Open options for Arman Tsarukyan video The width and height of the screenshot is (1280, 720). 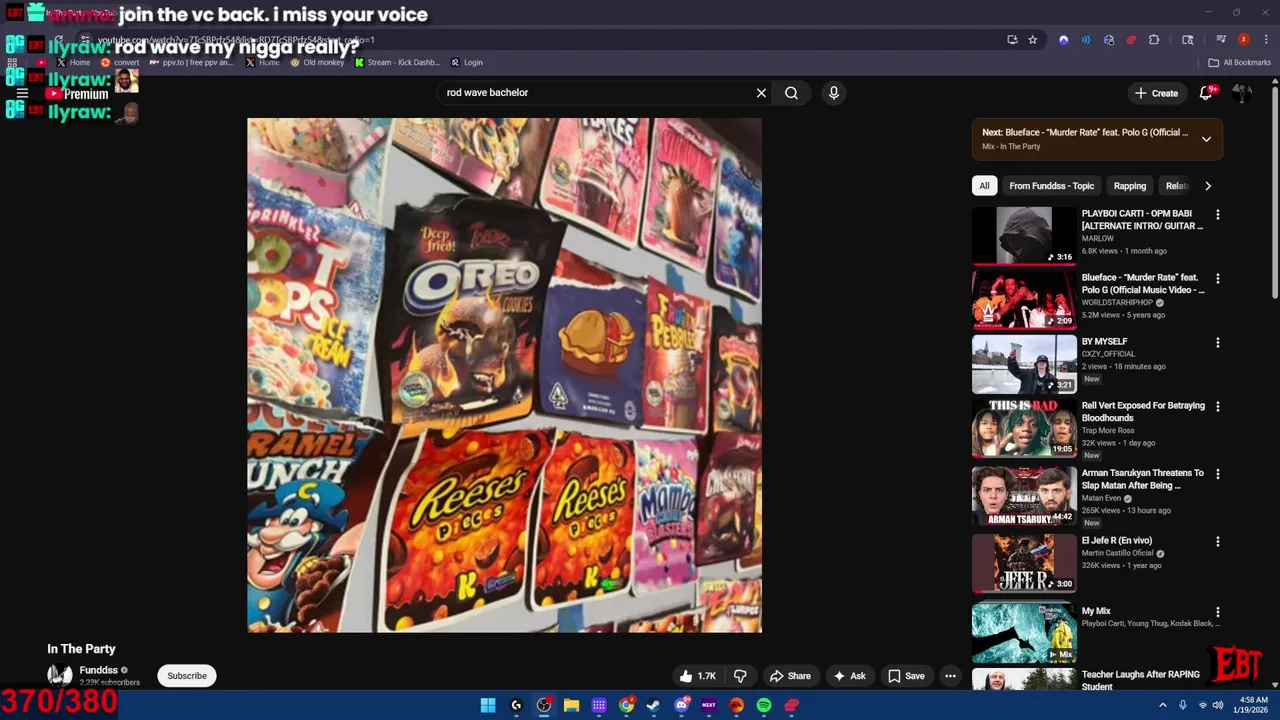coord(1218,474)
